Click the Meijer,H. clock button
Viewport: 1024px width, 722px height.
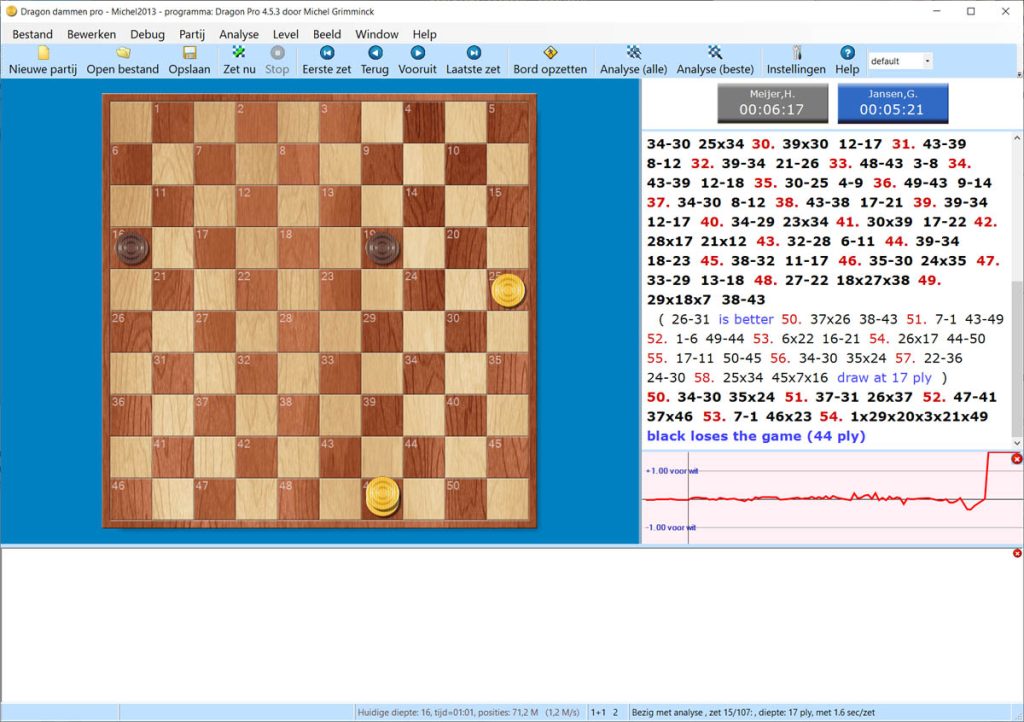coord(773,103)
